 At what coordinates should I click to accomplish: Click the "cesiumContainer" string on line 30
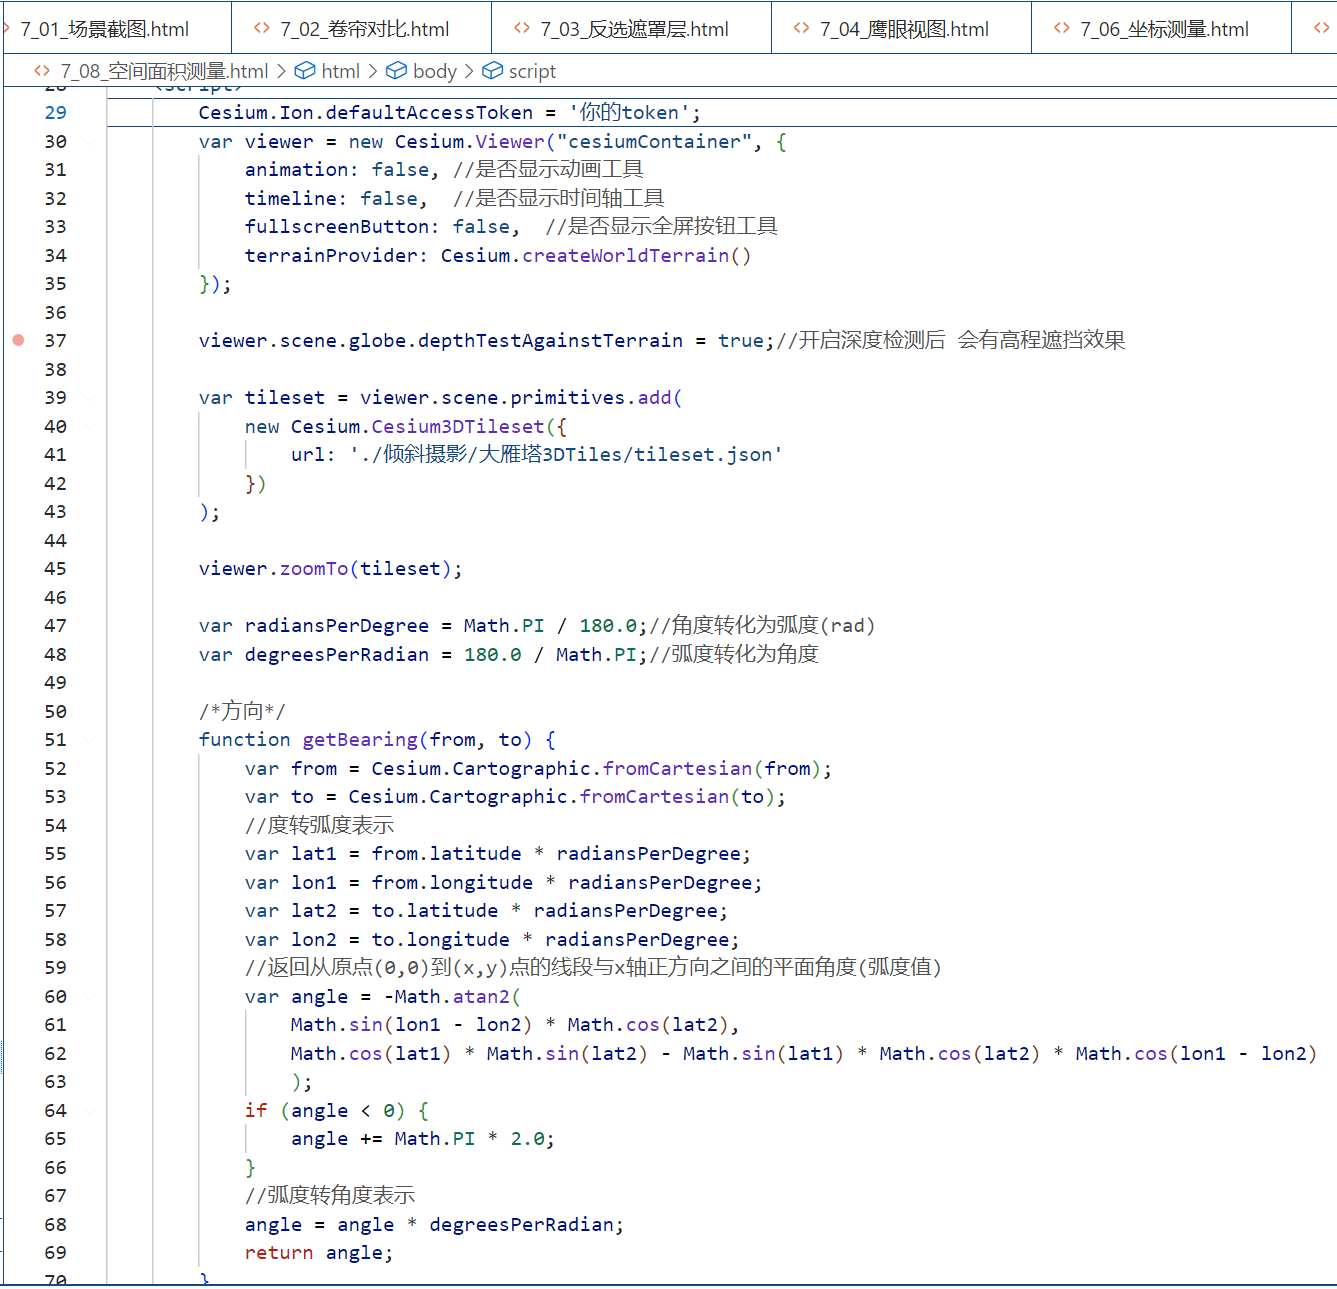point(654,141)
